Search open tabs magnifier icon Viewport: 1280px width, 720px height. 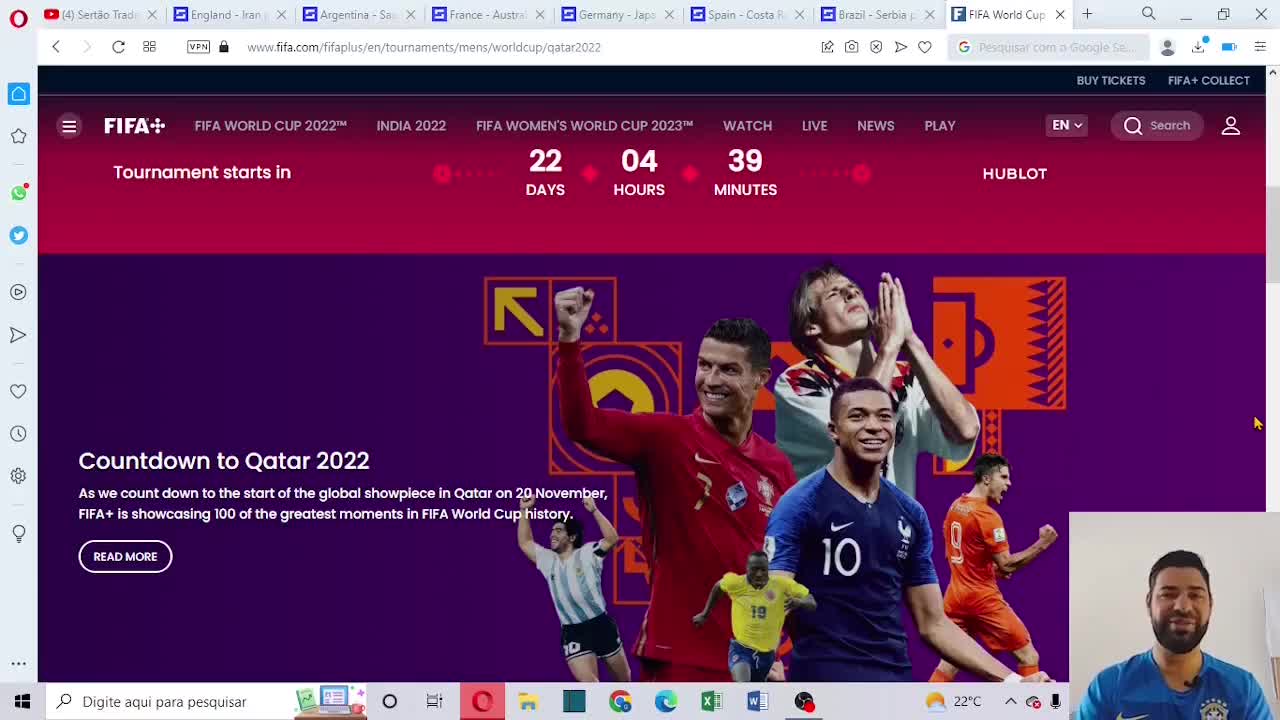tap(1148, 14)
